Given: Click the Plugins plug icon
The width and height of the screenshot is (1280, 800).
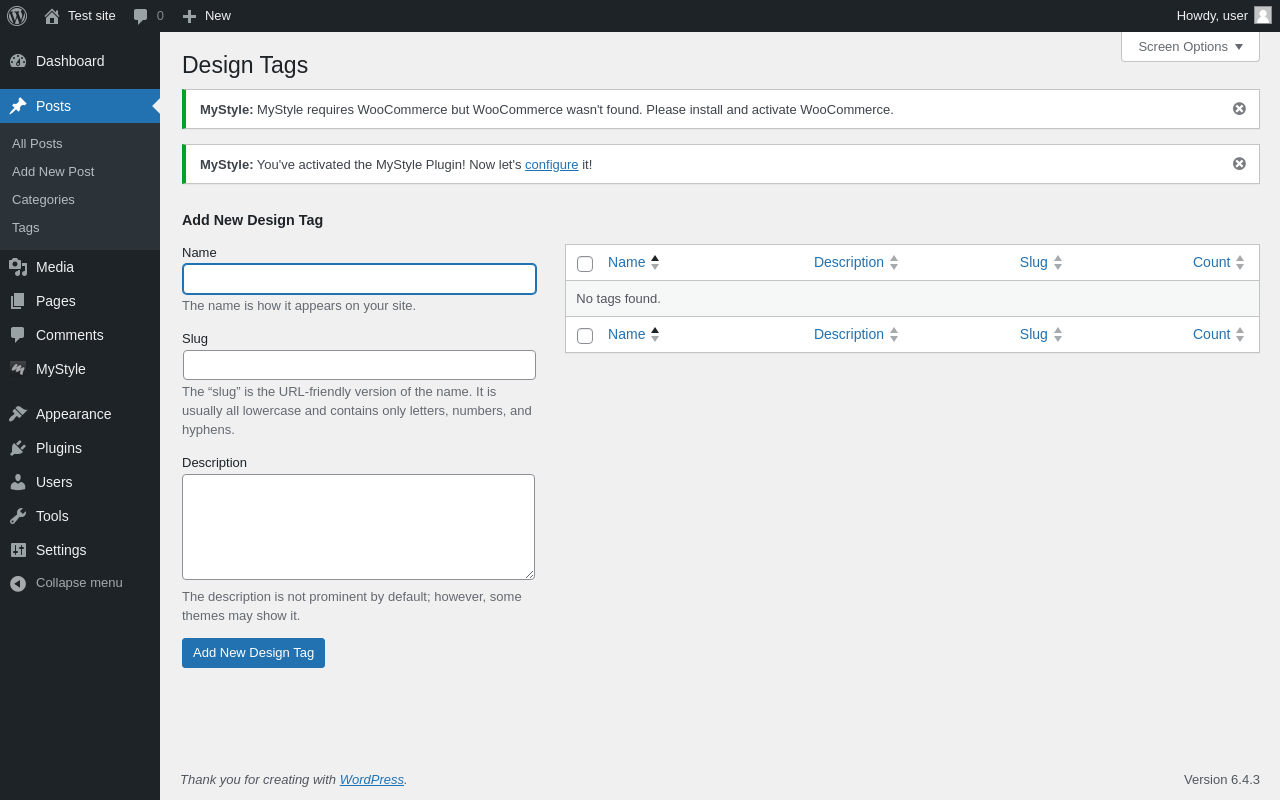Looking at the screenshot, I should [x=18, y=448].
